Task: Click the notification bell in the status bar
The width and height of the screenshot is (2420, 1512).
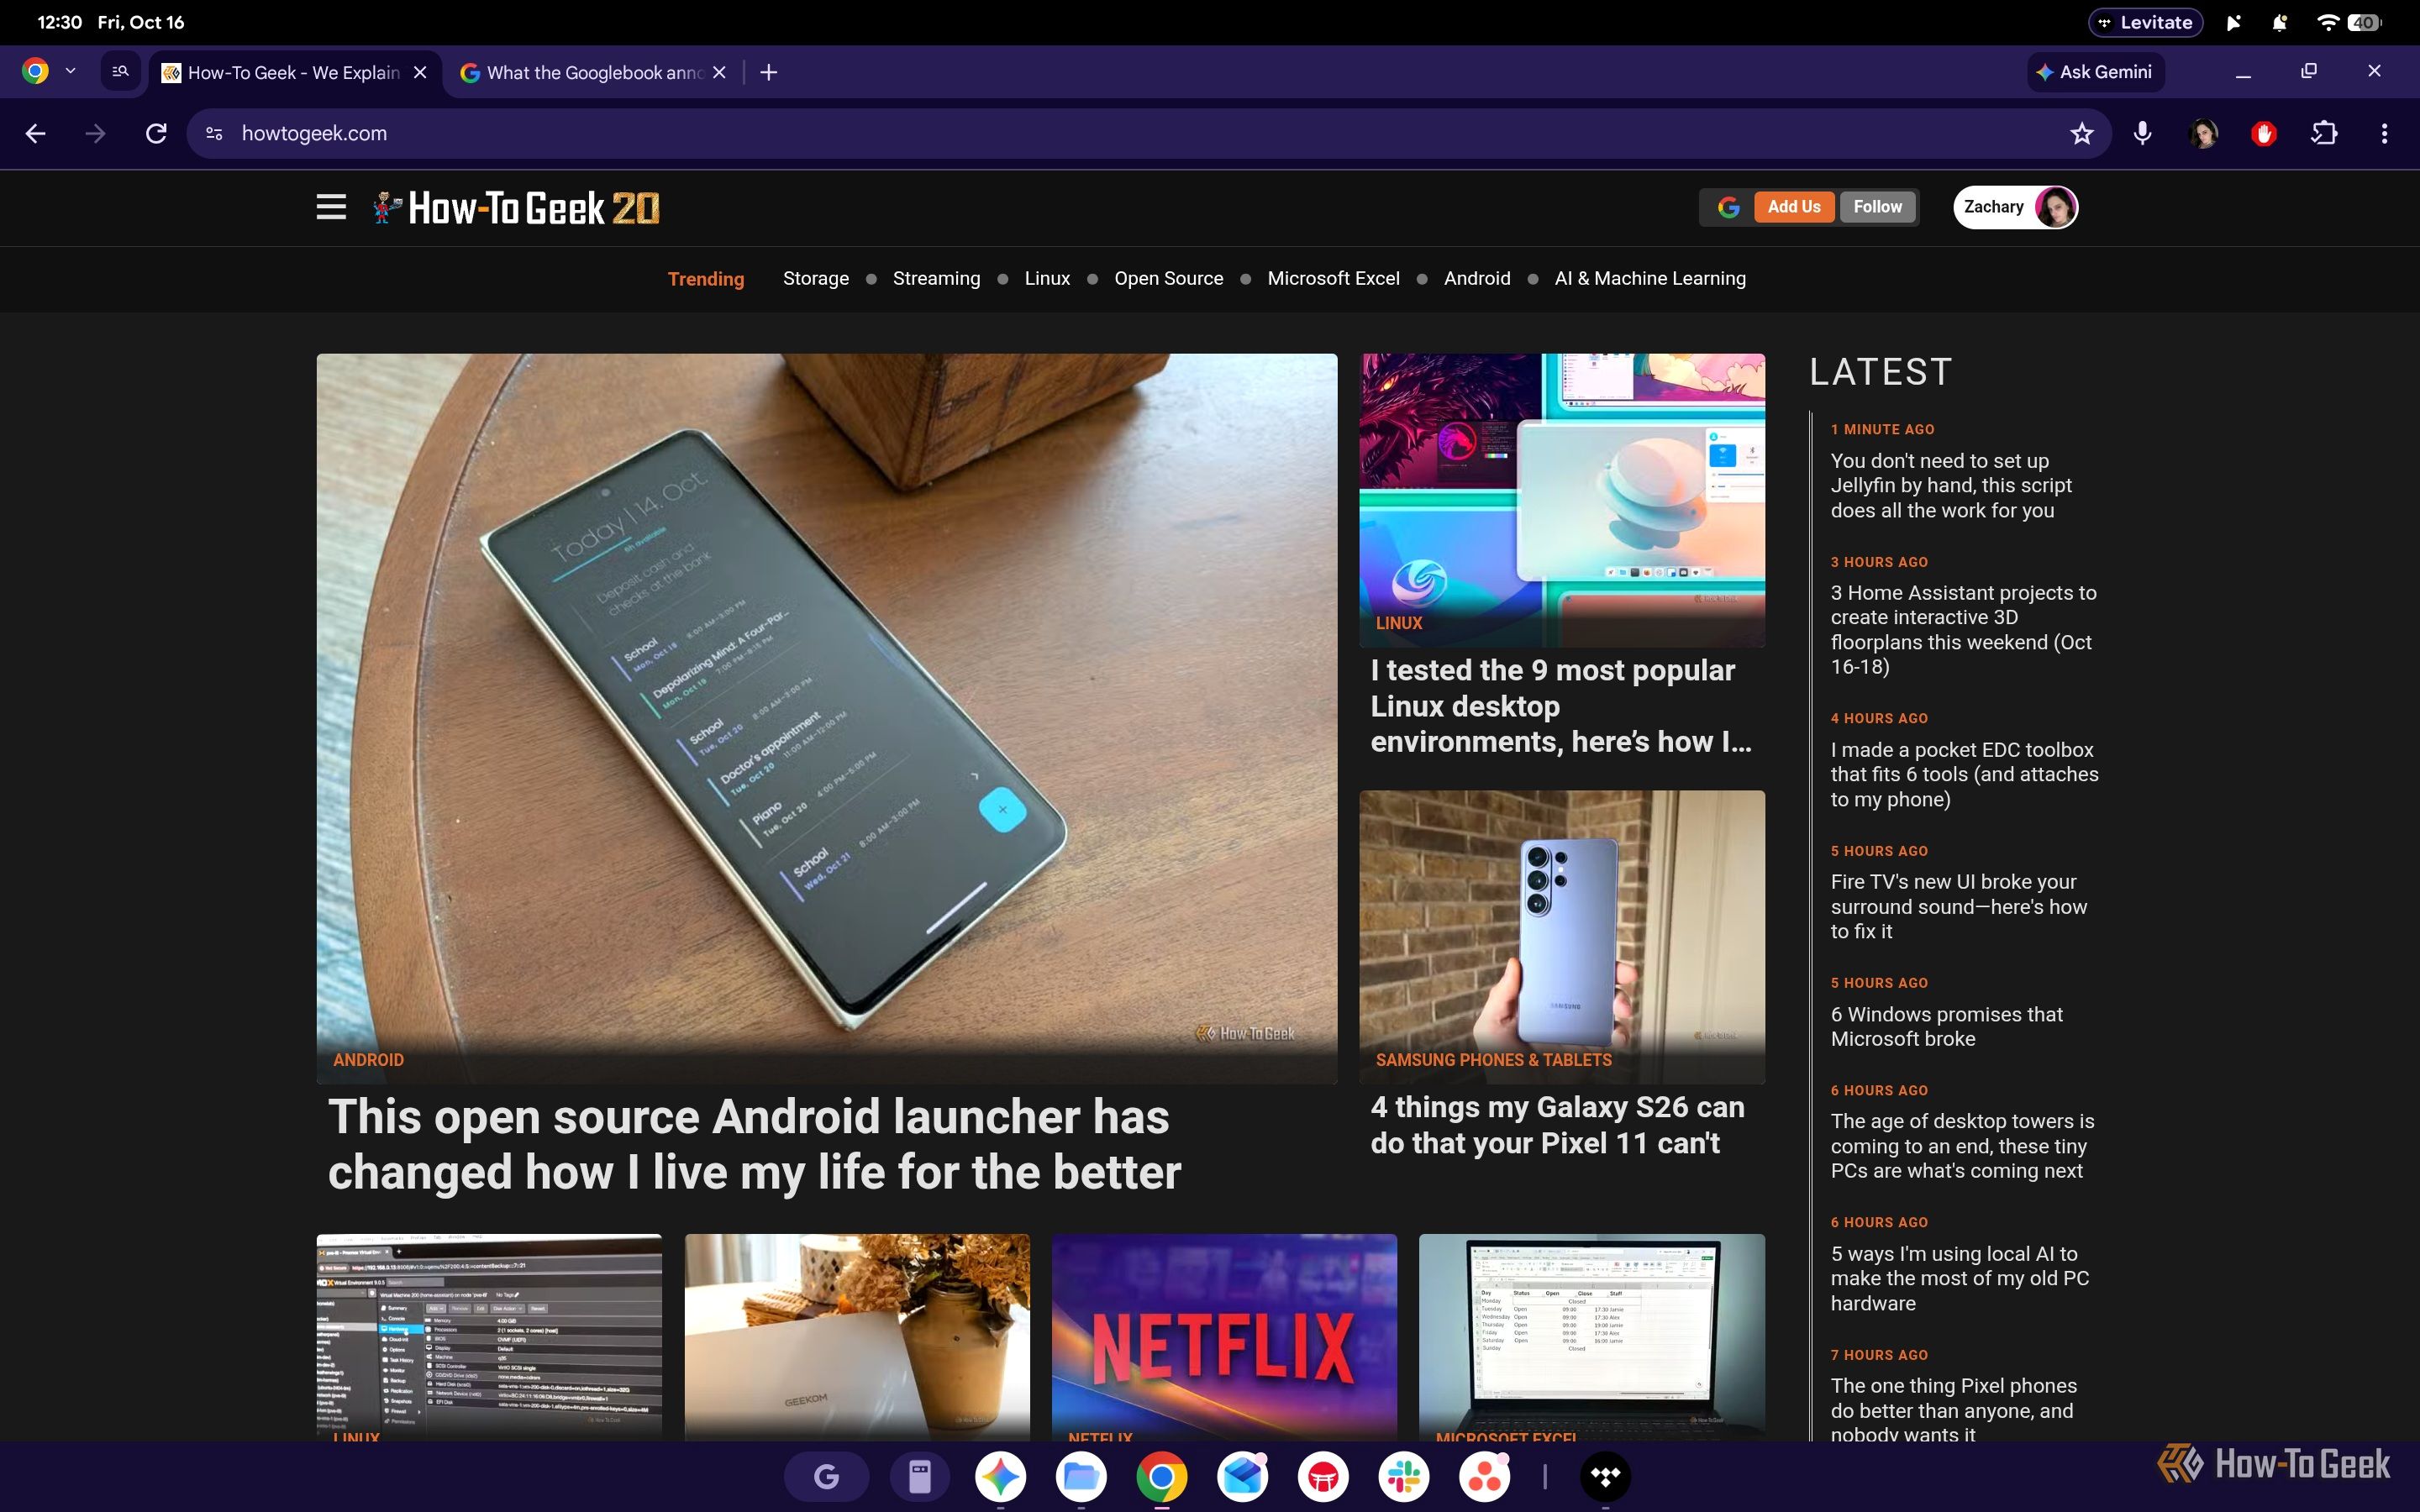Action: 2279,22
